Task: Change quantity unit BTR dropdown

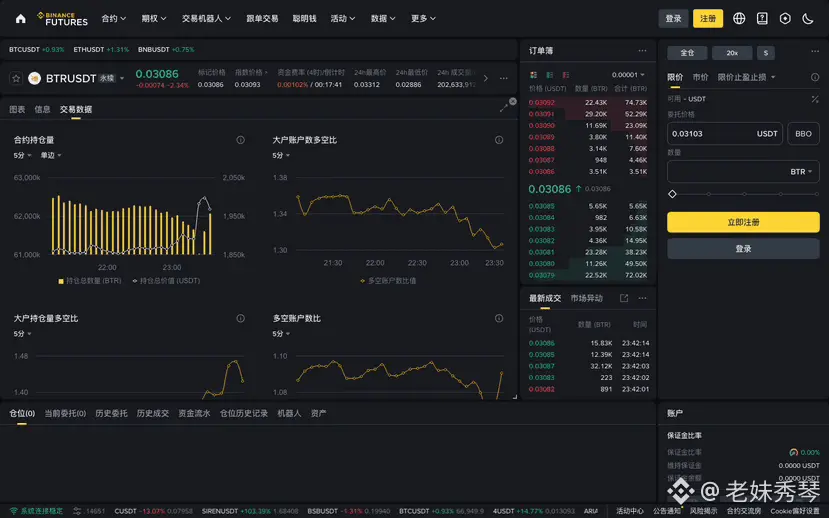Action: coord(801,172)
